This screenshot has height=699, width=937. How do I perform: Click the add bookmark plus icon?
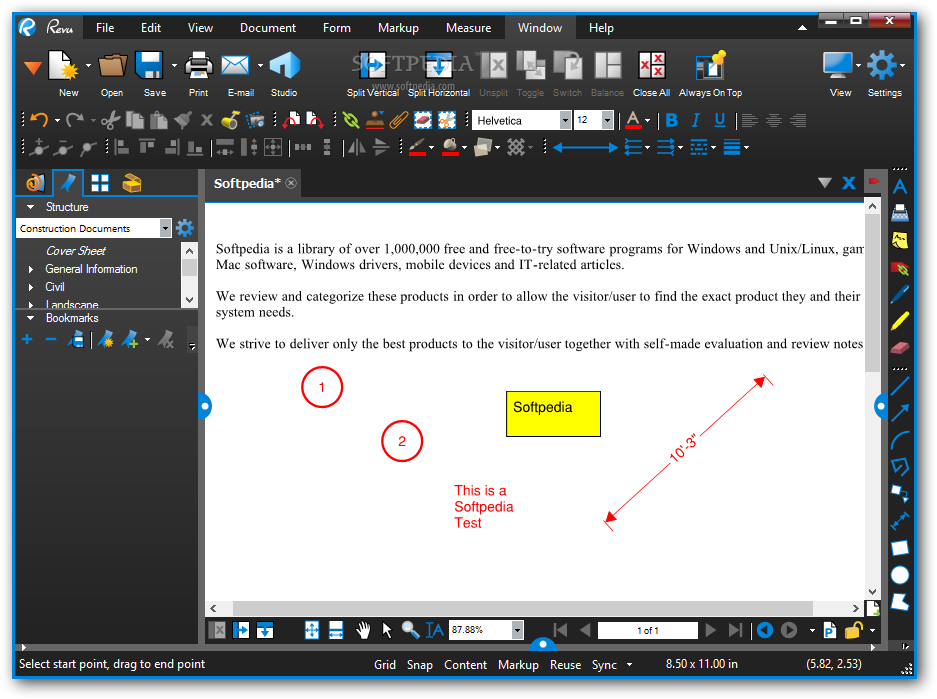27,339
